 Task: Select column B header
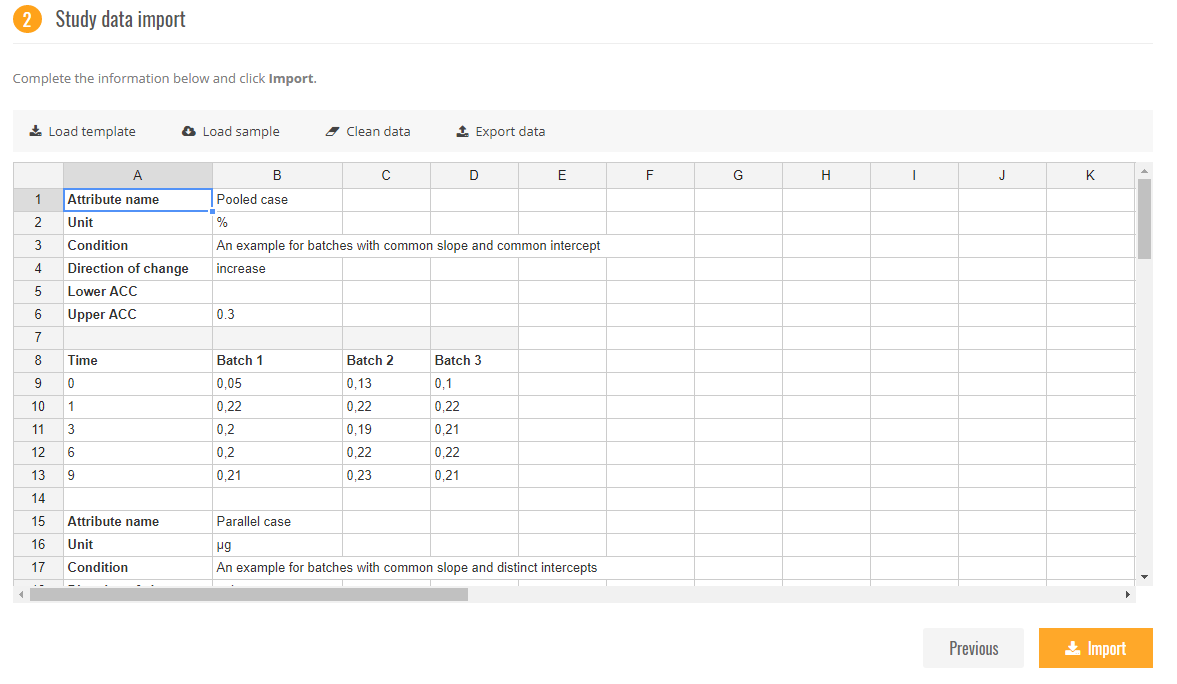(x=277, y=176)
